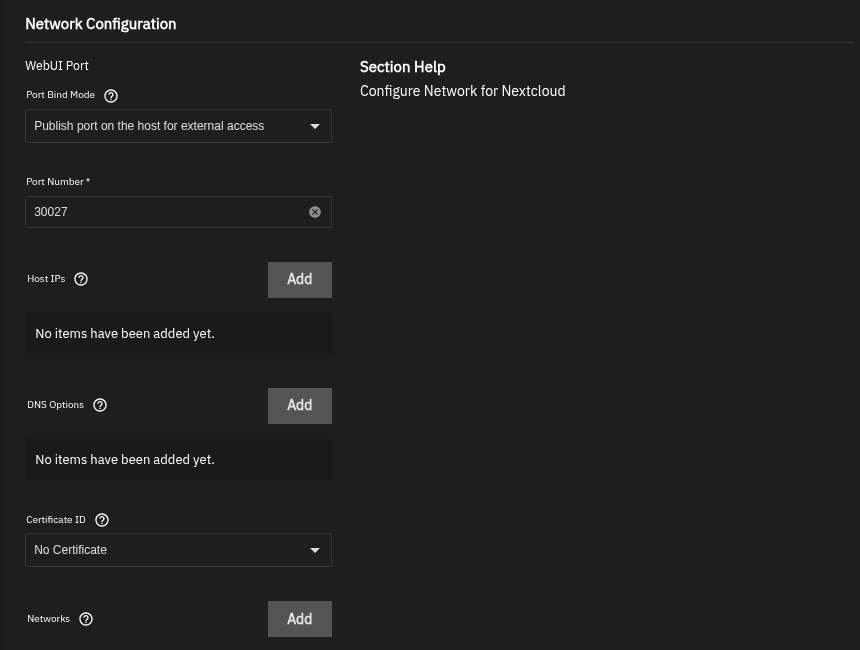View Networks help tooltip icon

pyautogui.click(x=86, y=619)
